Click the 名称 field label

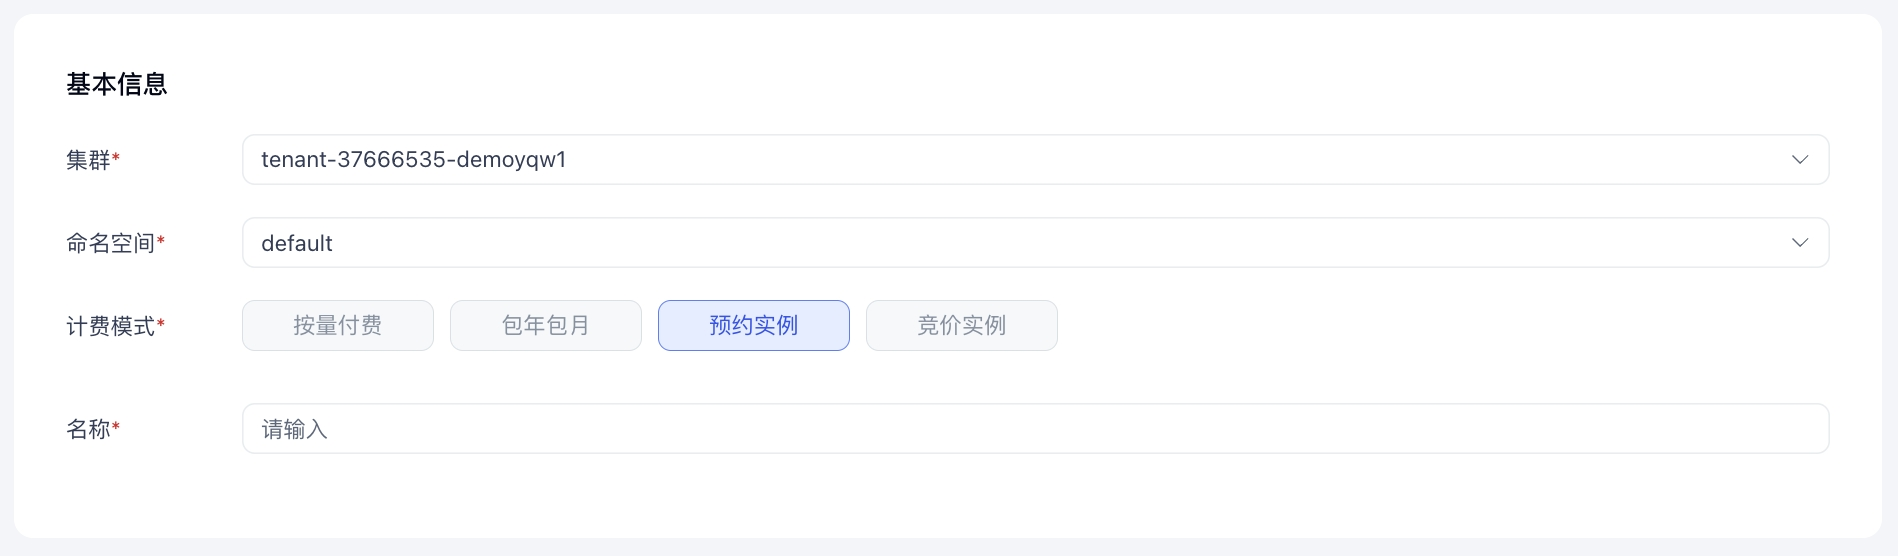coord(88,429)
